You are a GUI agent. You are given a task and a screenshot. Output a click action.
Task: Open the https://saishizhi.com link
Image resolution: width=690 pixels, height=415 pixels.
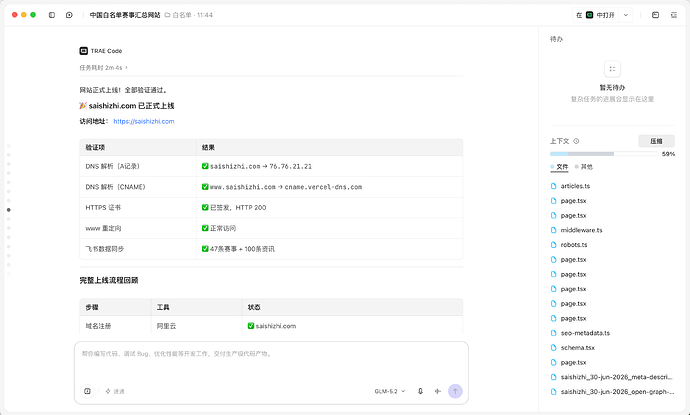click(x=144, y=121)
